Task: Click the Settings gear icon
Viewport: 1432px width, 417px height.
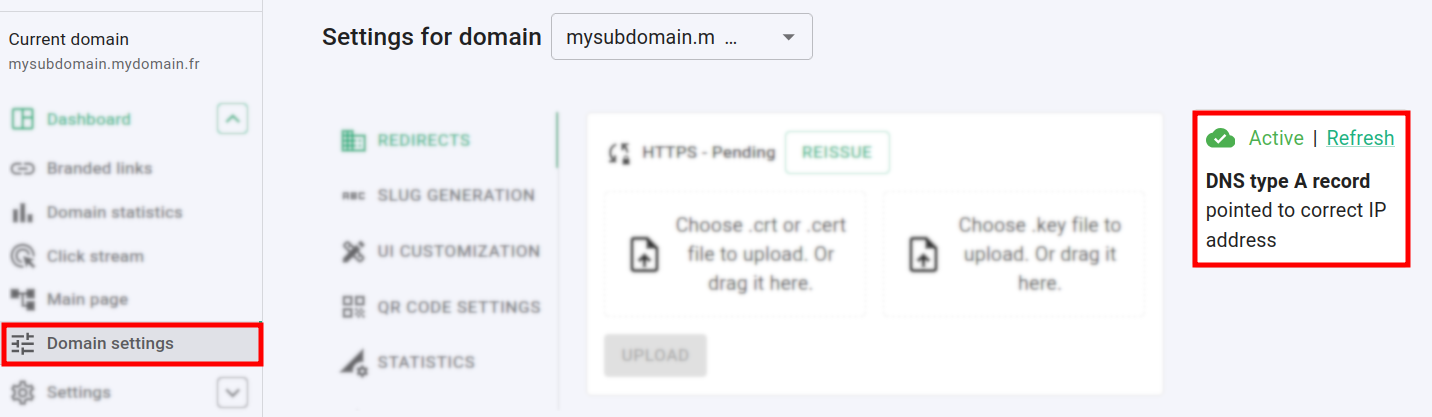Action: click(22, 392)
